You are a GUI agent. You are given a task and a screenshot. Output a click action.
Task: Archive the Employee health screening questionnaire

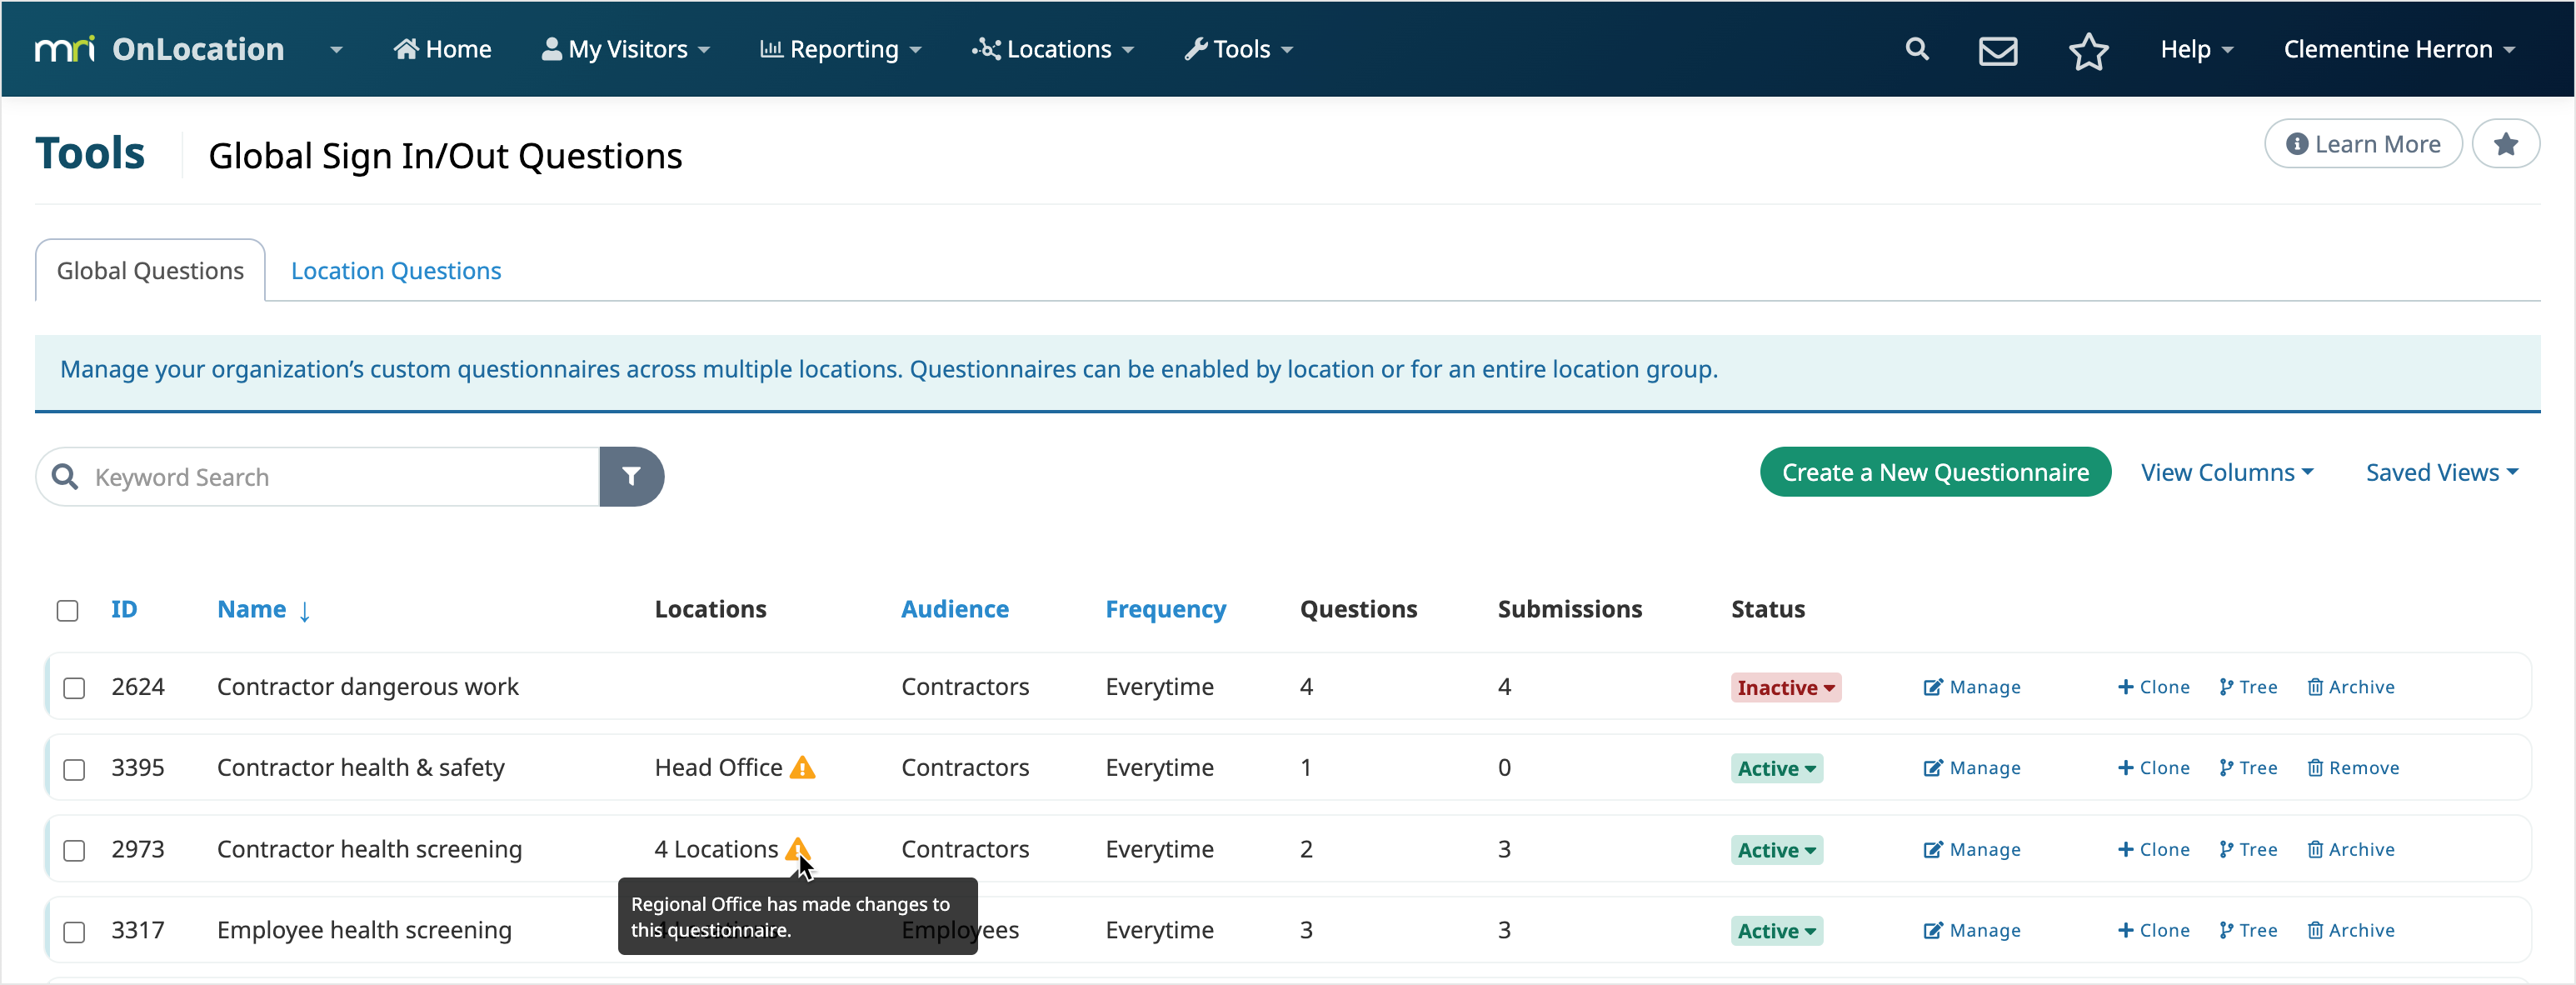[2350, 930]
